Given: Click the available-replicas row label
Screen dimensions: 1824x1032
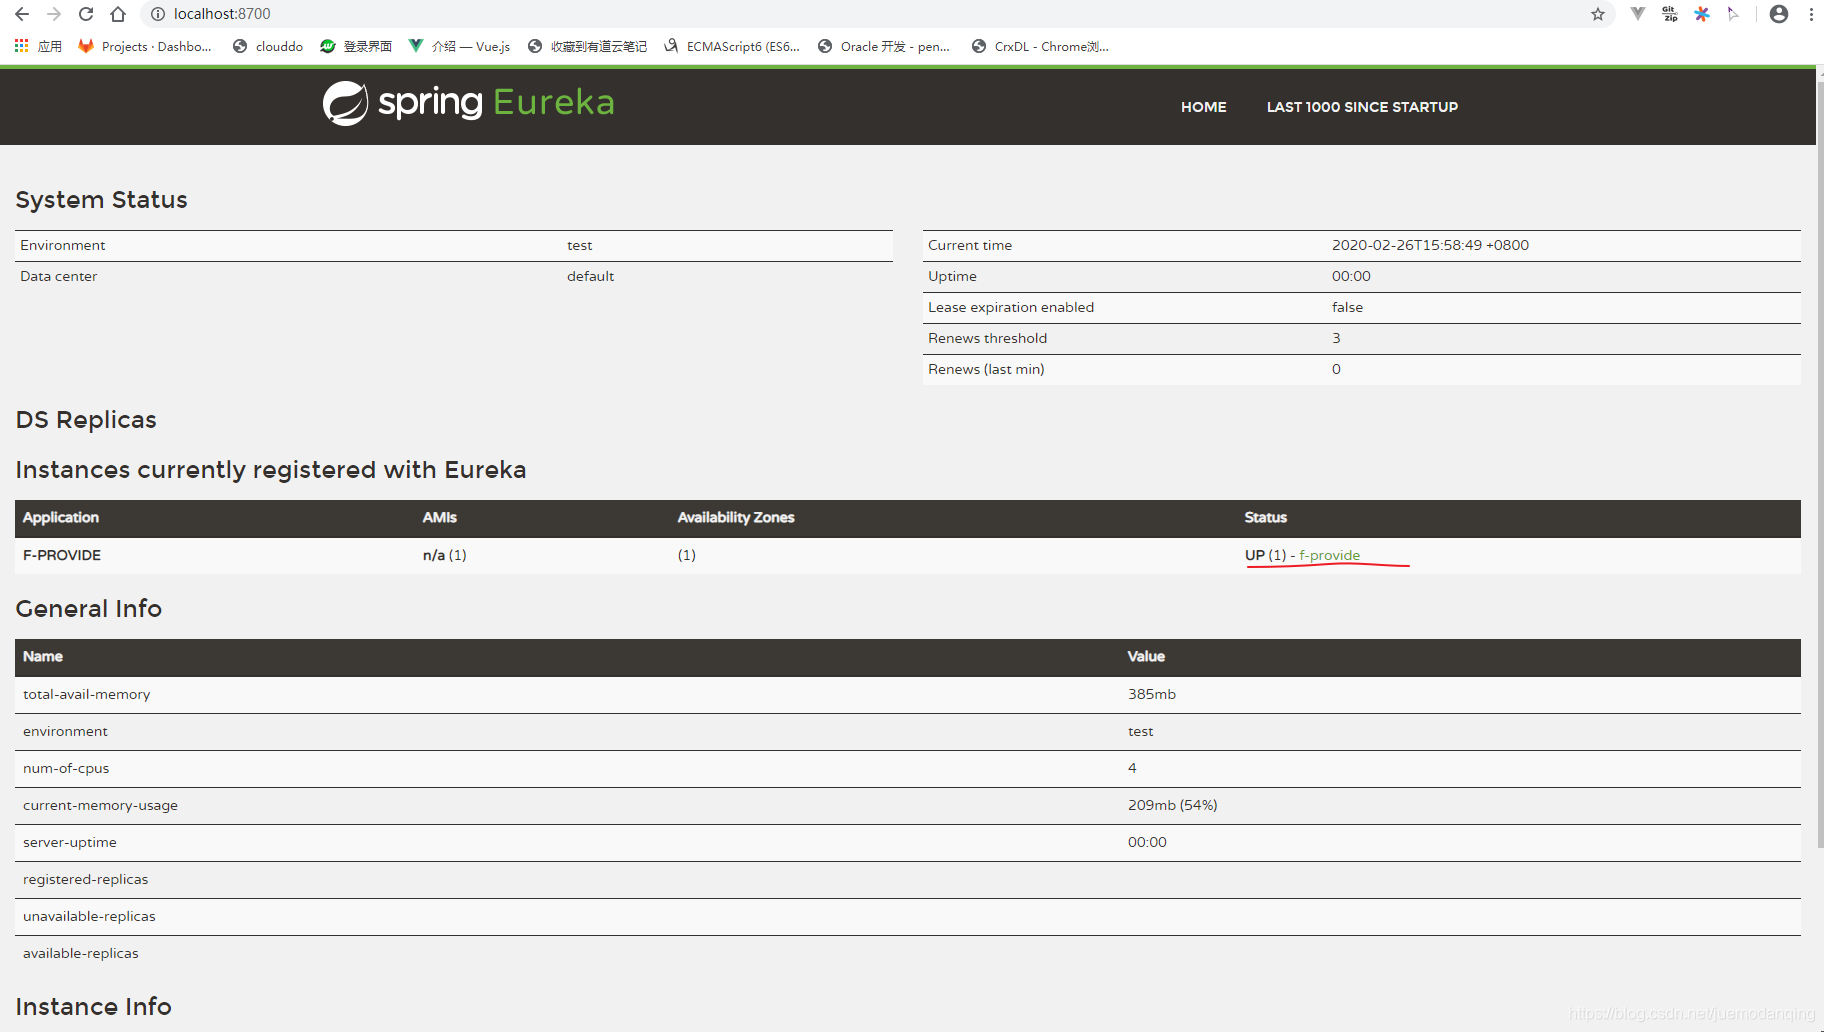Looking at the screenshot, I should point(80,953).
